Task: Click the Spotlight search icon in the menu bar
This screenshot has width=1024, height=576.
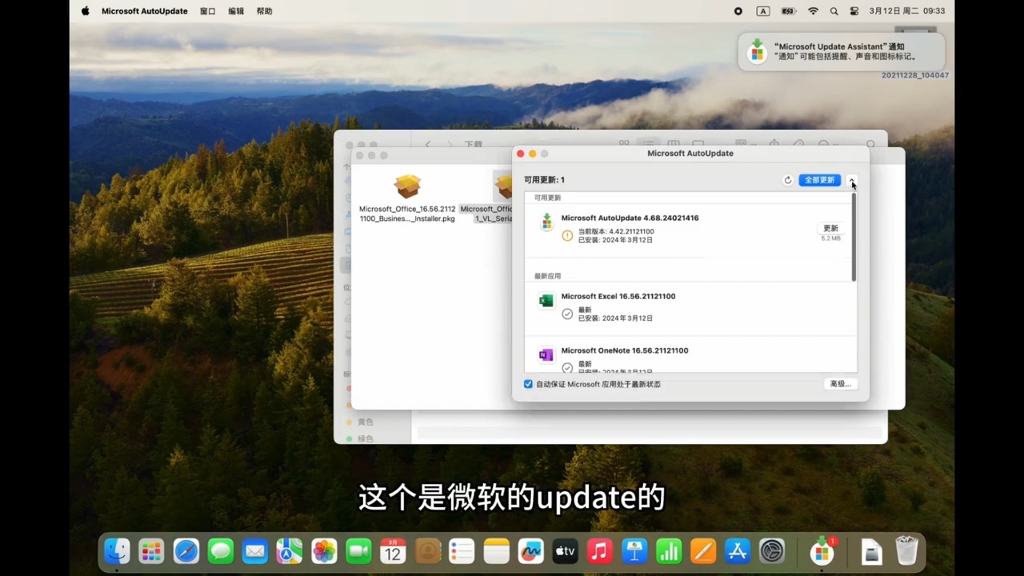Action: click(834, 12)
